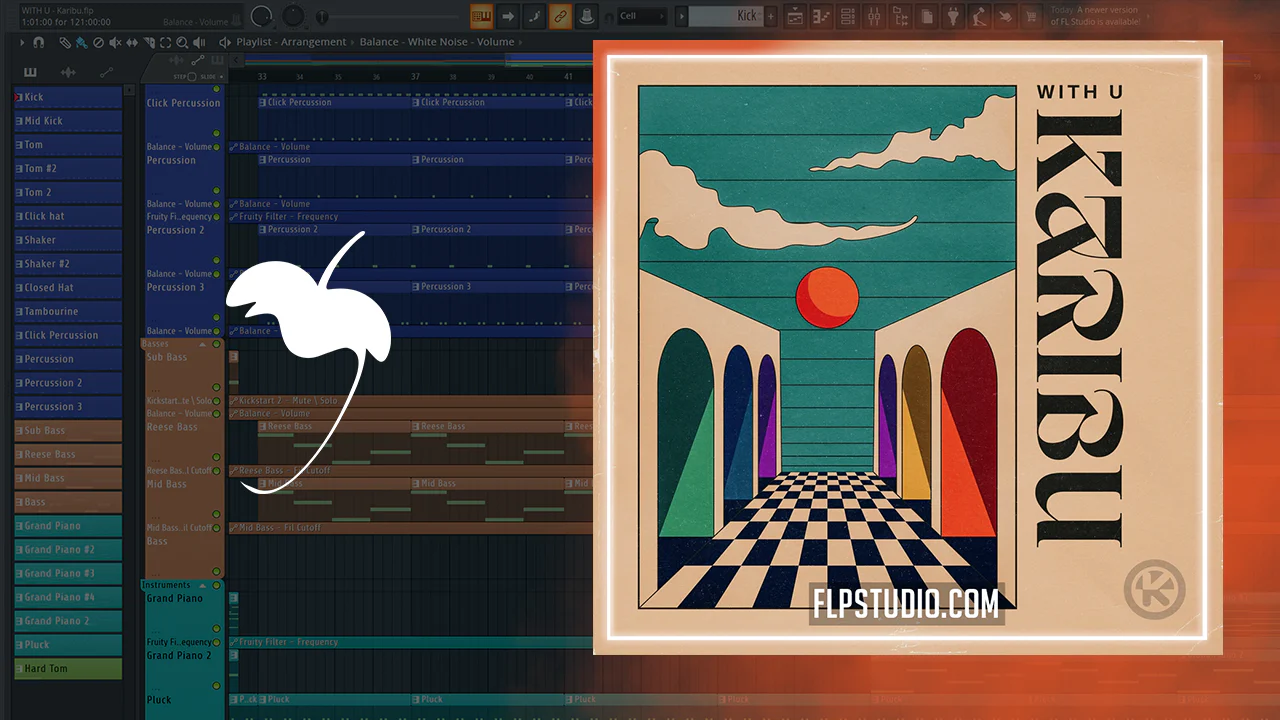This screenshot has width=1280, height=720.
Task: Select the Zoom tool
Action: click(x=182, y=43)
